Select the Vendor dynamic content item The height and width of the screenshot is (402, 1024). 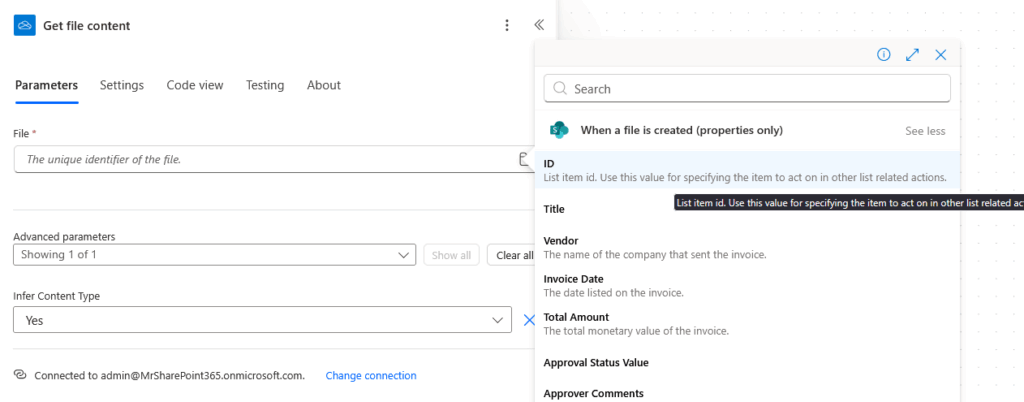click(747, 247)
